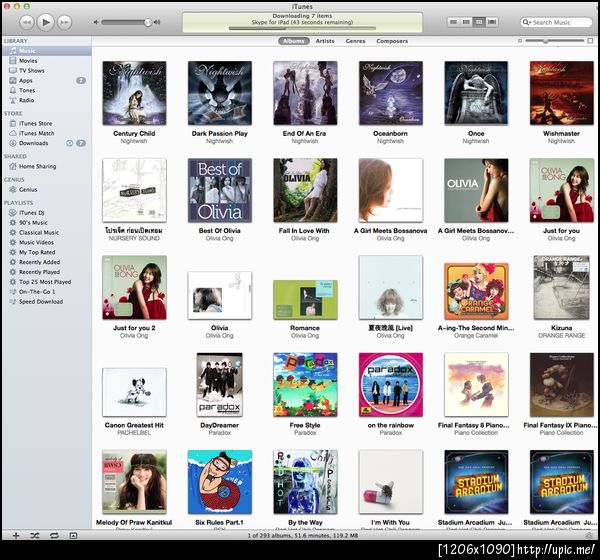The image size is (600, 560).
Task: Select the By the Way album cover
Action: [305, 482]
